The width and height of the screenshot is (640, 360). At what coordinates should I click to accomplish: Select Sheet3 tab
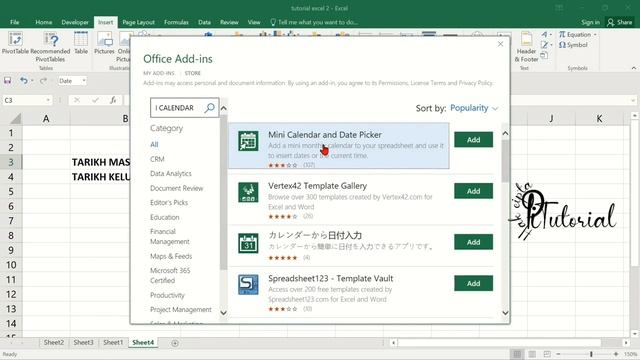pos(83,343)
